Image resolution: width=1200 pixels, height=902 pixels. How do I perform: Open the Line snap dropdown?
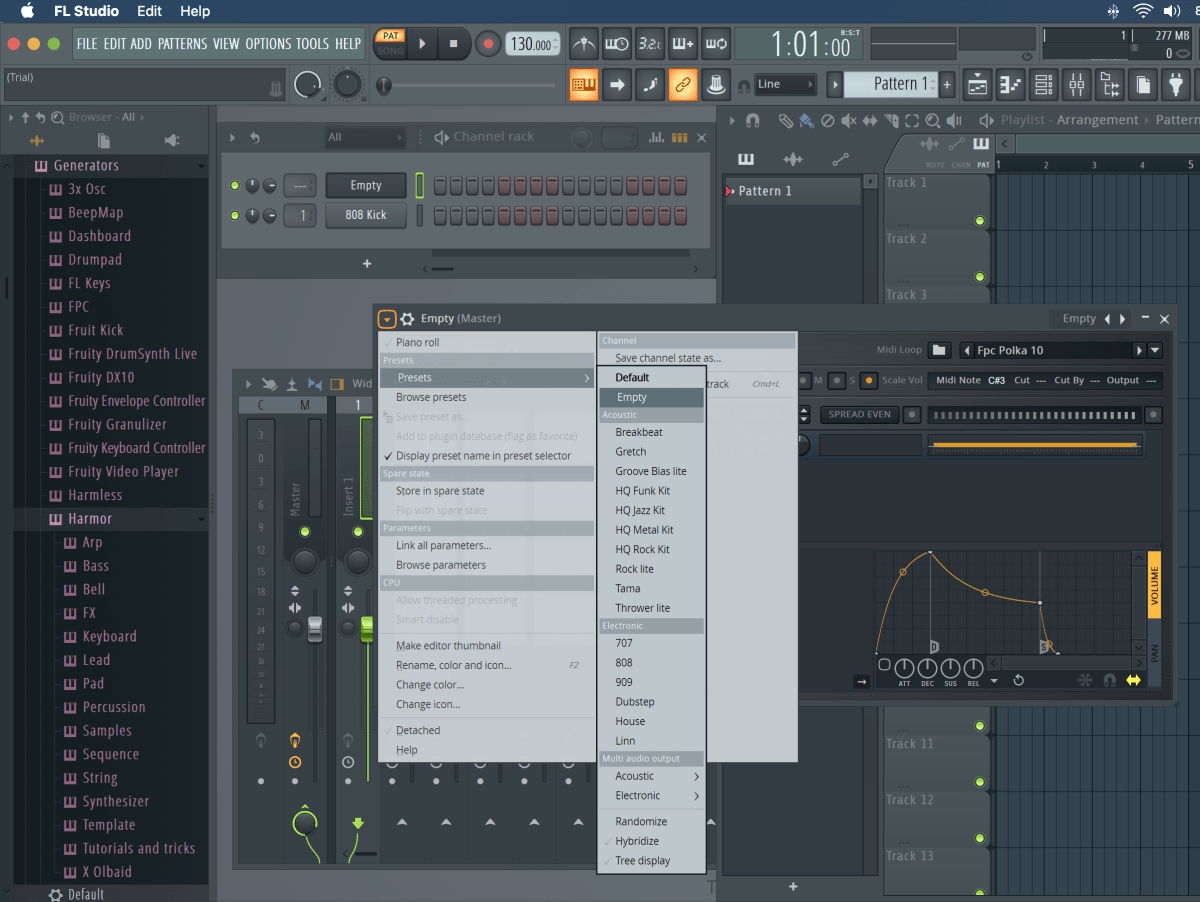click(x=784, y=85)
